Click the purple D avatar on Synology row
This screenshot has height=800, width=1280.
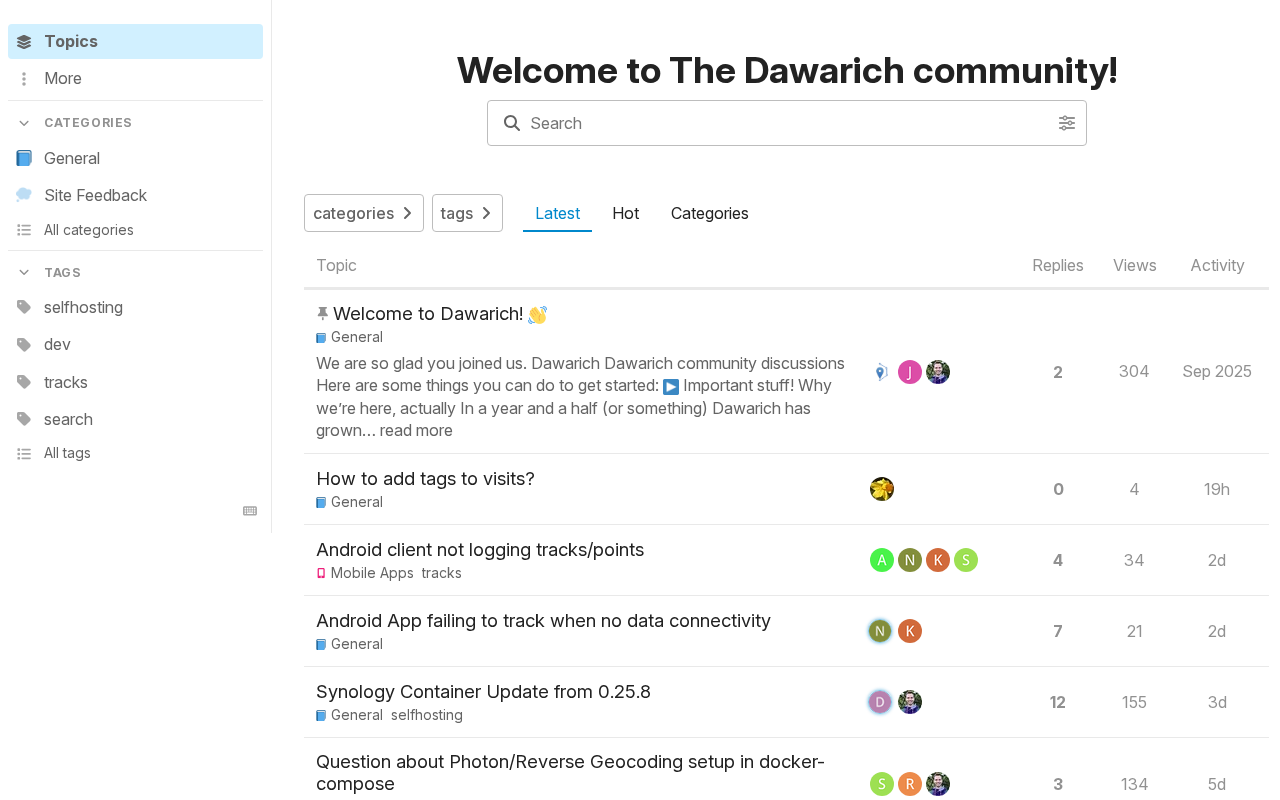click(880, 702)
